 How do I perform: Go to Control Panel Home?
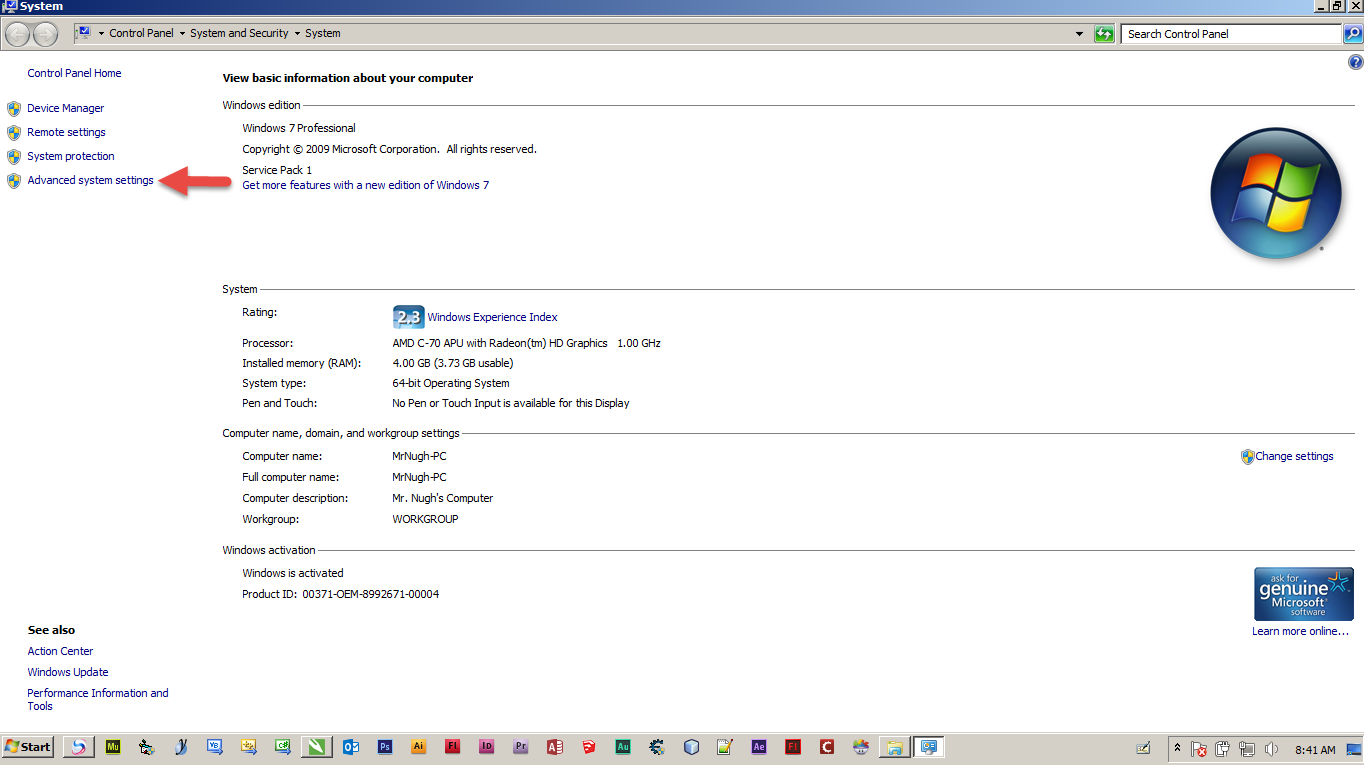(x=74, y=73)
